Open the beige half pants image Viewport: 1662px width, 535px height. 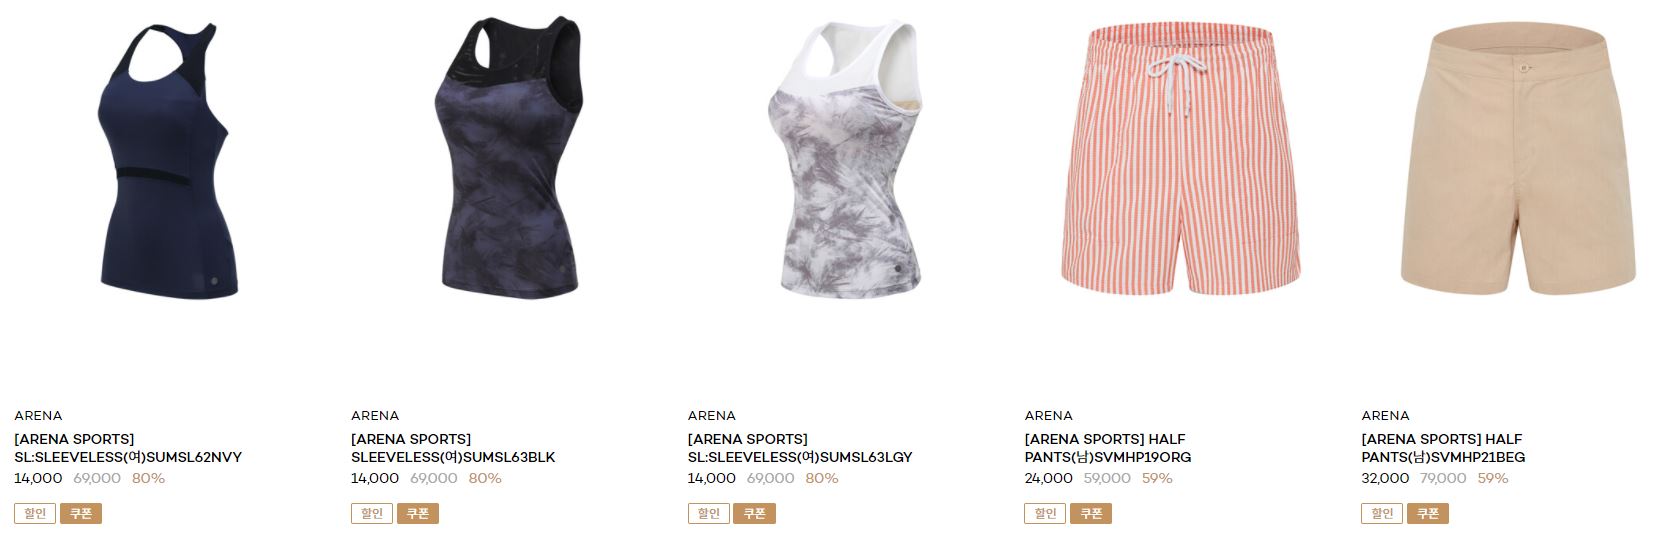(x=1518, y=160)
